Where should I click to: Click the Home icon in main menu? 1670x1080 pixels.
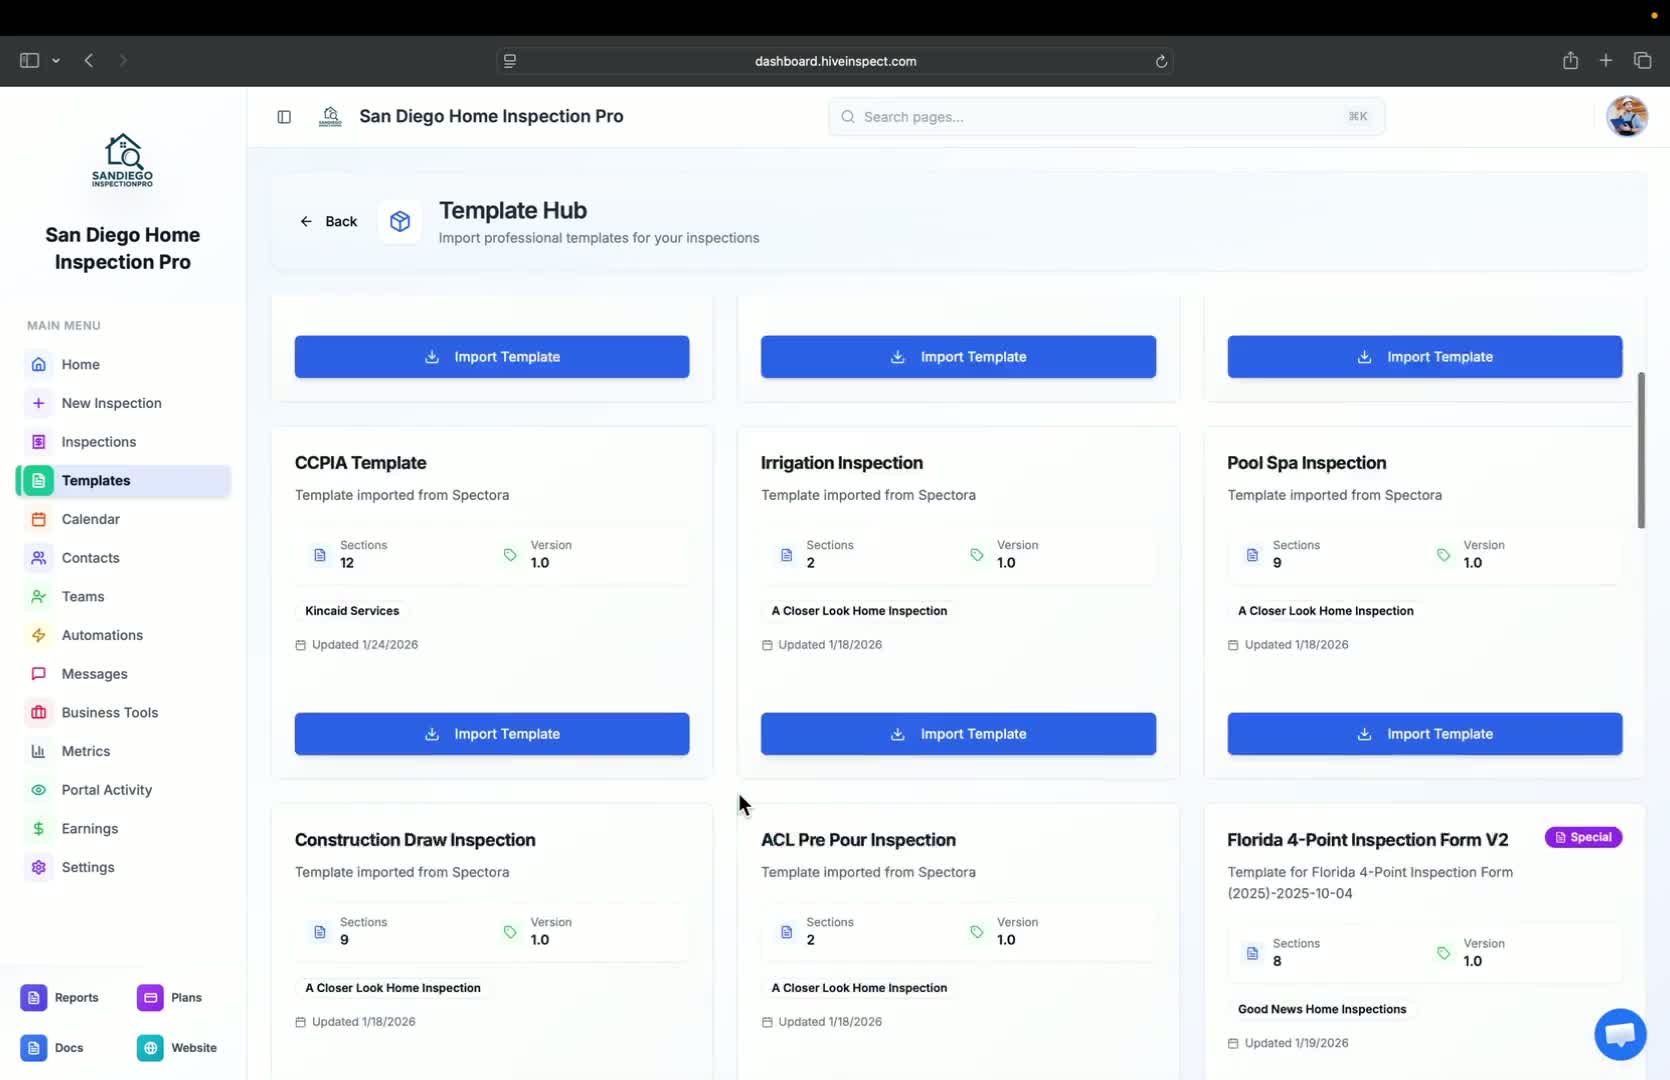pos(38,364)
